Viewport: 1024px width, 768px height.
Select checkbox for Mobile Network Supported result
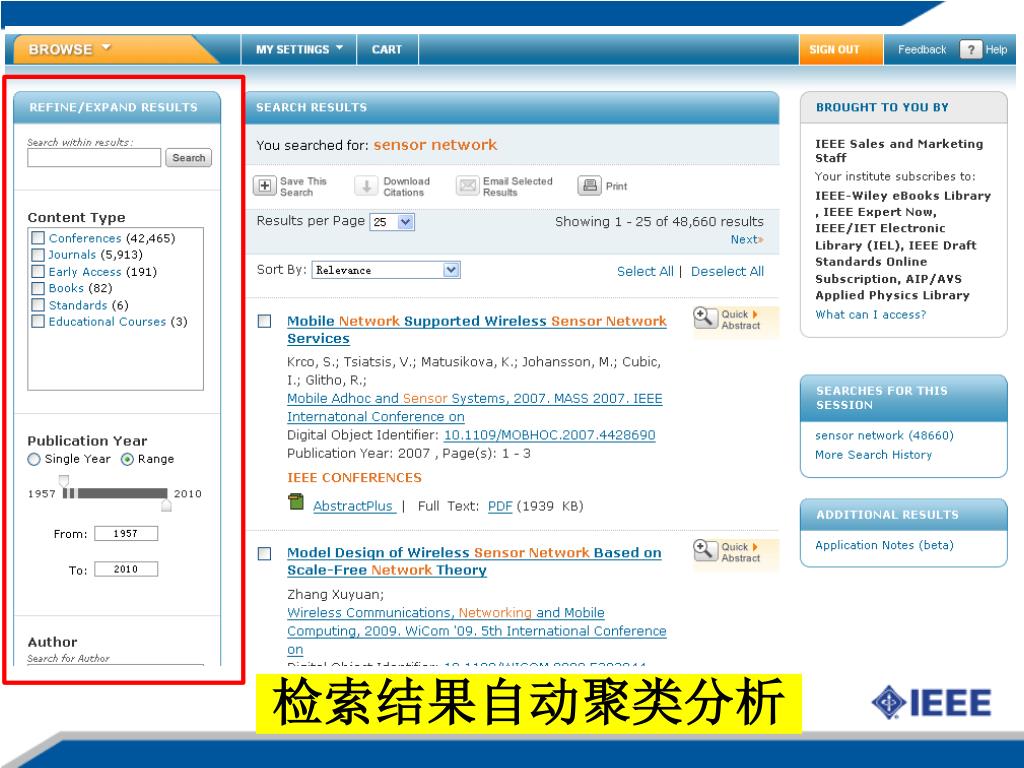tap(264, 321)
